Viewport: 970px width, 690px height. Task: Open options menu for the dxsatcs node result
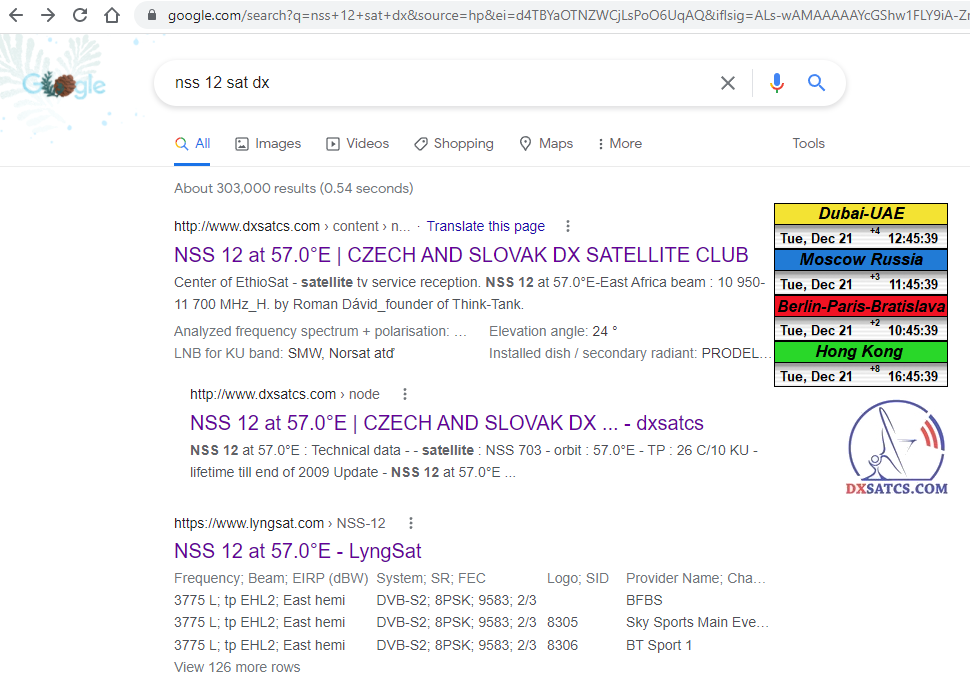[405, 394]
